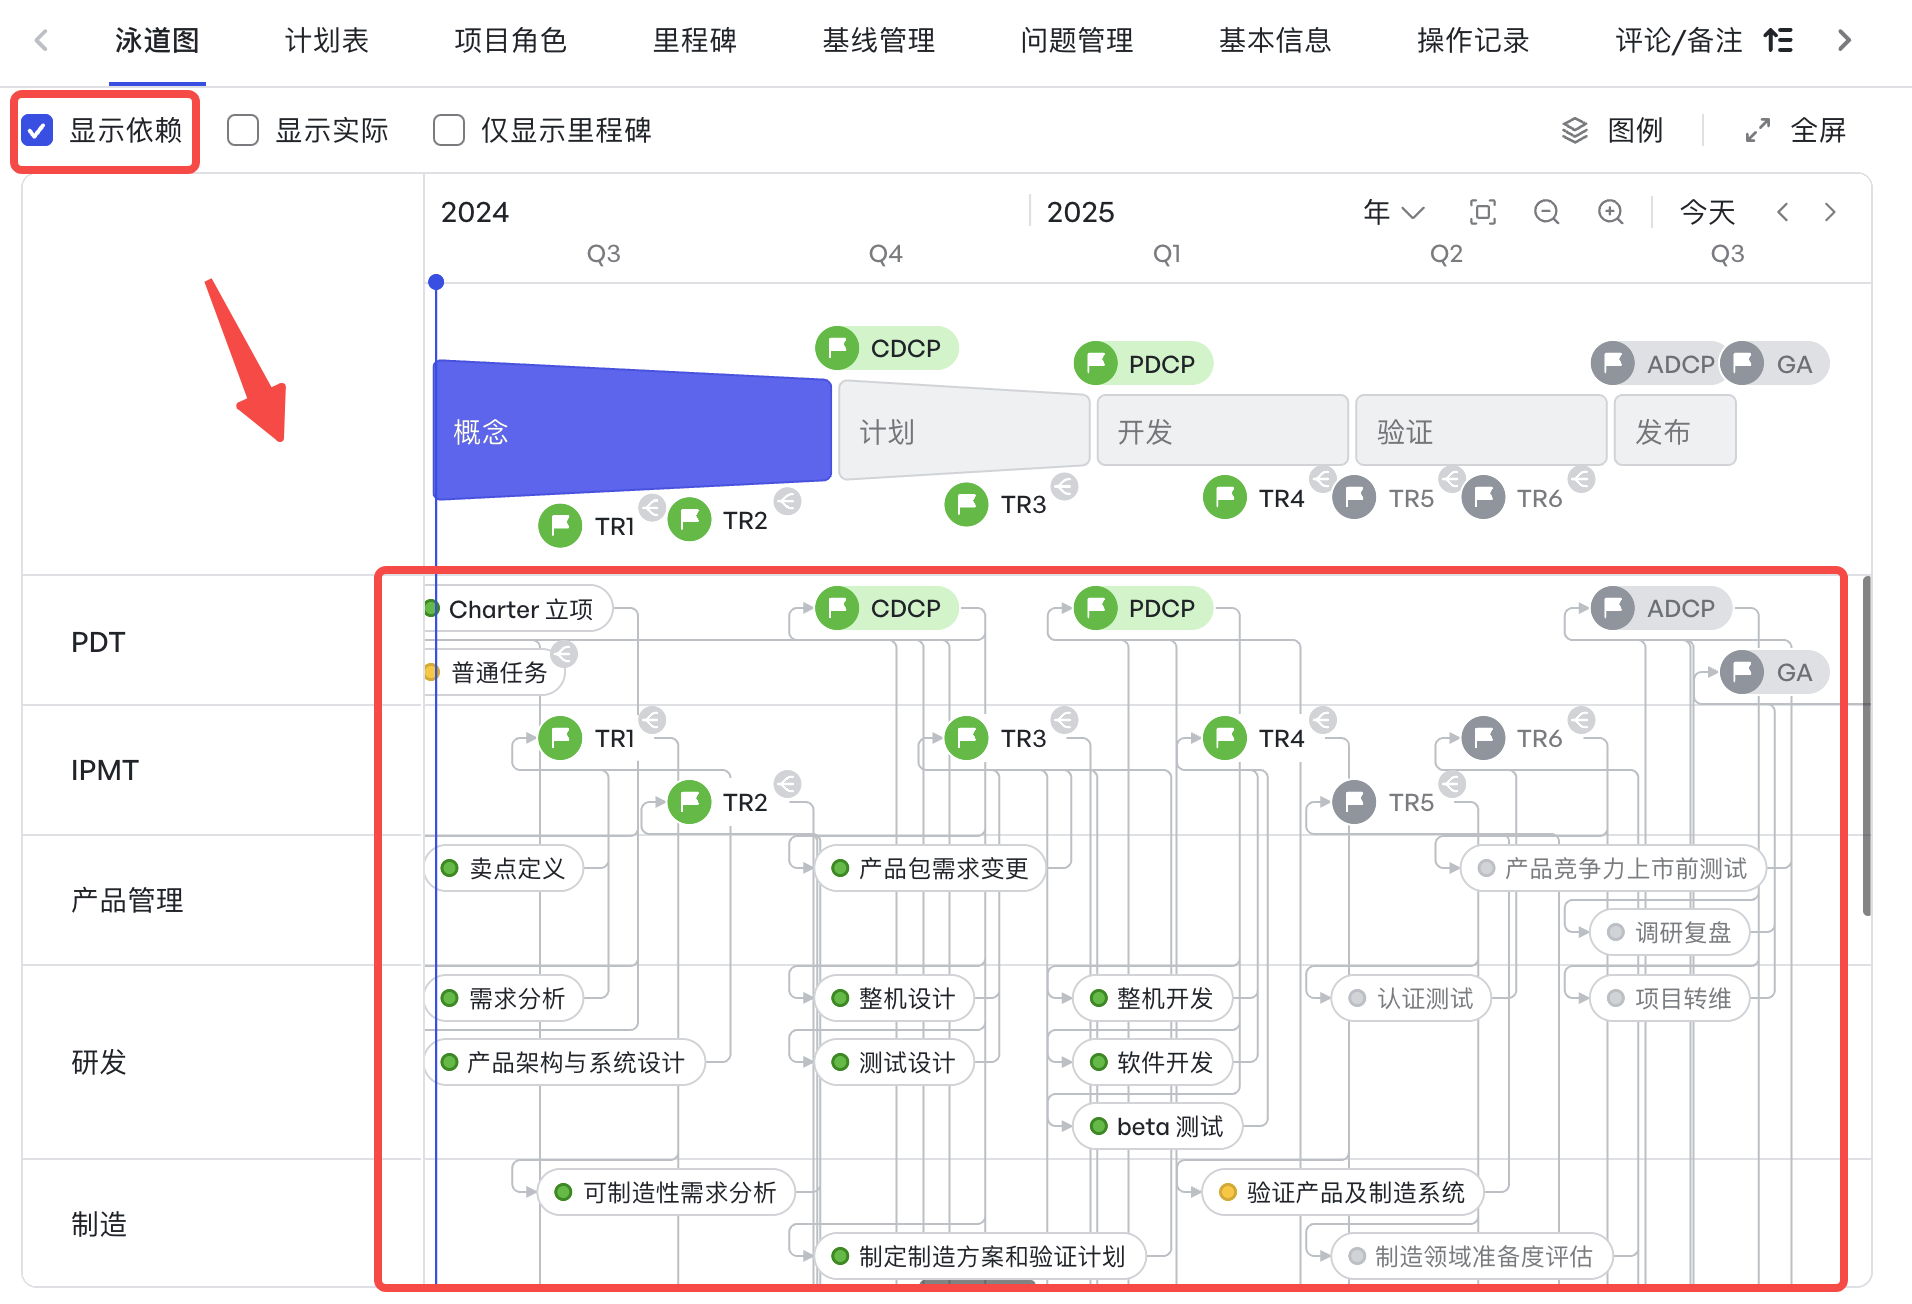Open the 调研复盘 task
This screenshot has width=1912, height=1304.
(1670, 932)
